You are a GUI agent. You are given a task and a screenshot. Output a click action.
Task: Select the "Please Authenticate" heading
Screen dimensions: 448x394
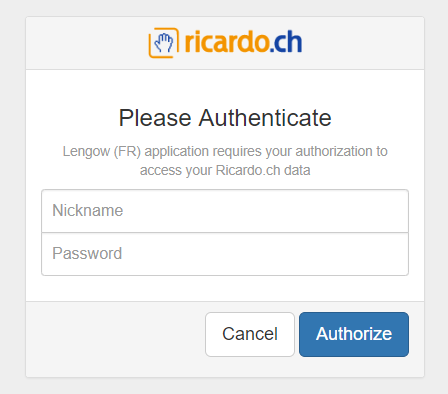[225, 118]
